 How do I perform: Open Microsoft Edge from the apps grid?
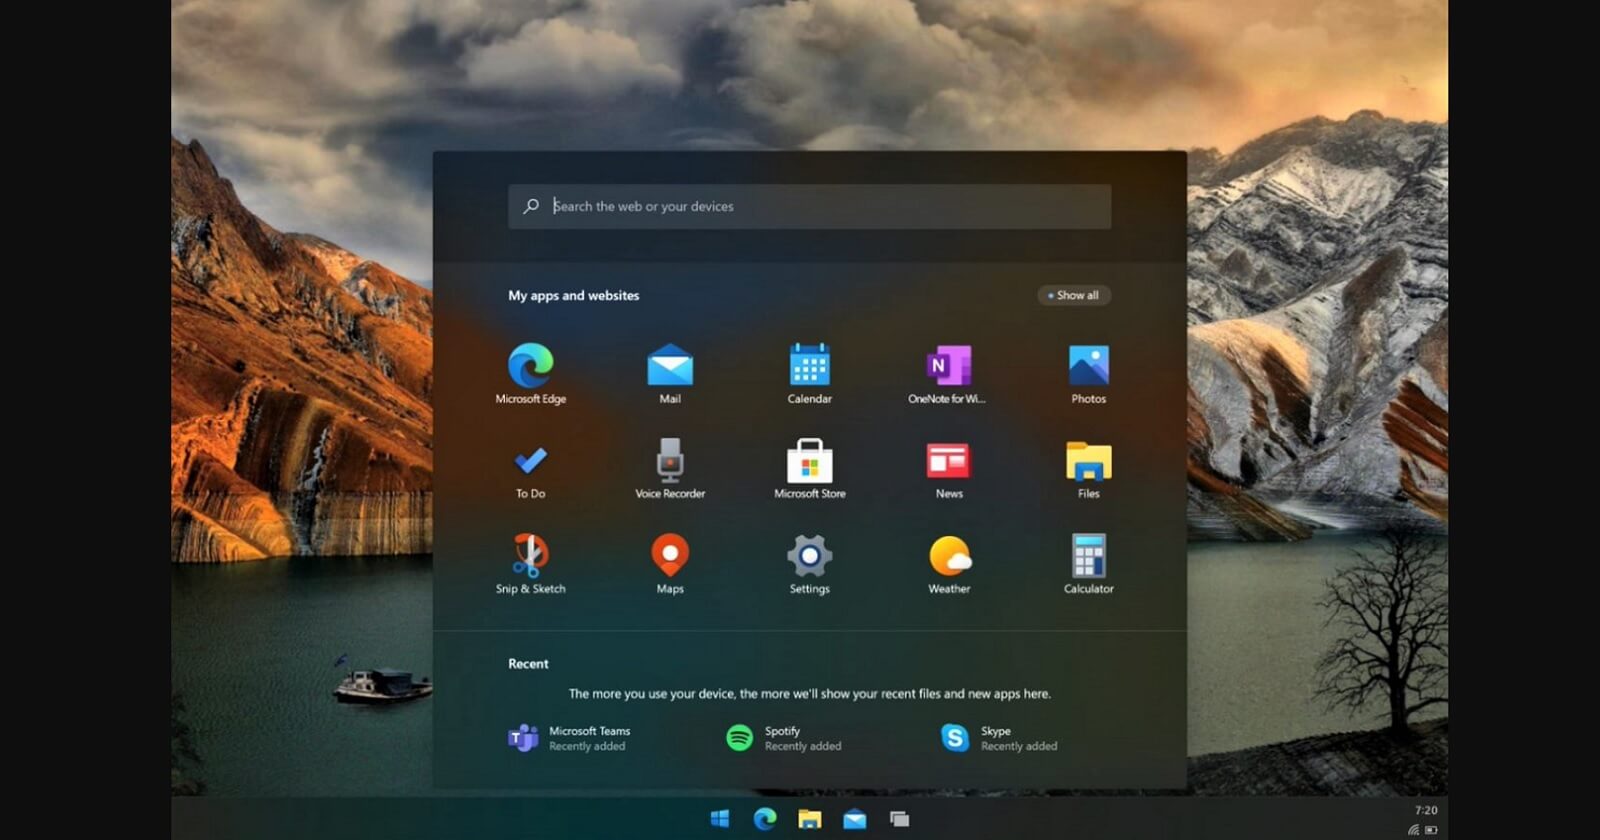[530, 372]
